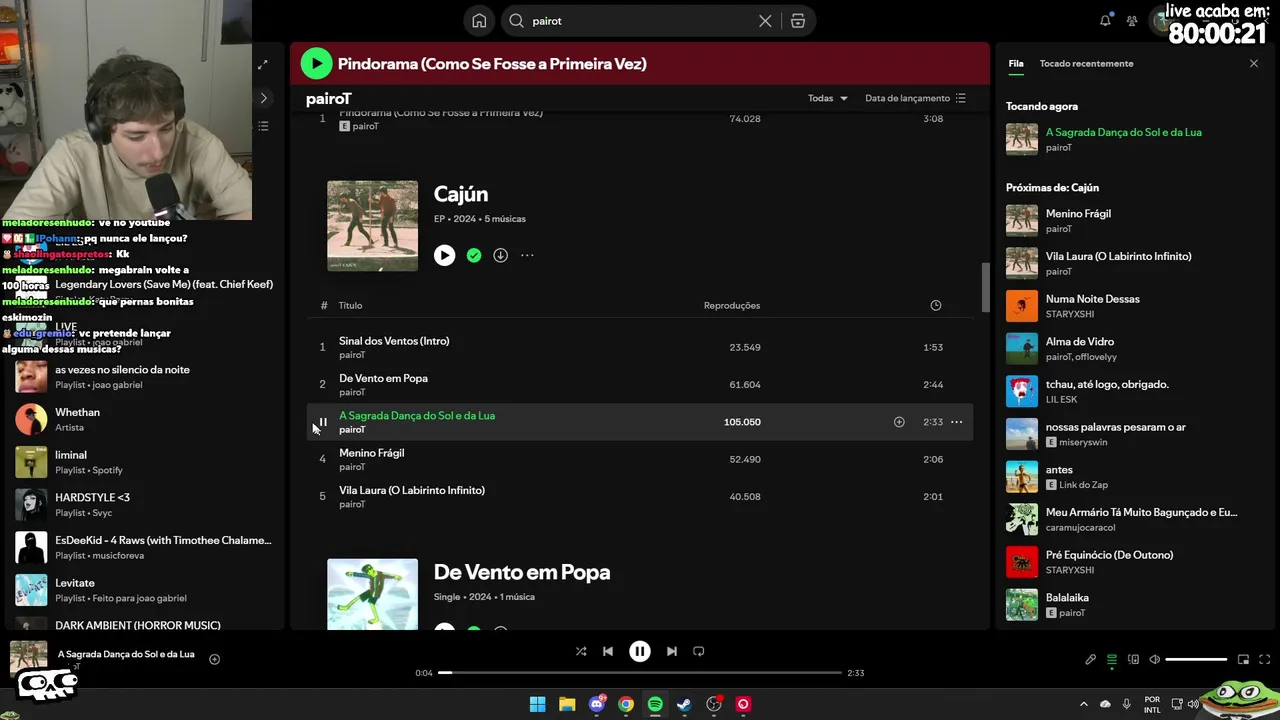Download the Cajún EP
This screenshot has height=720, width=1280.
click(x=500, y=255)
